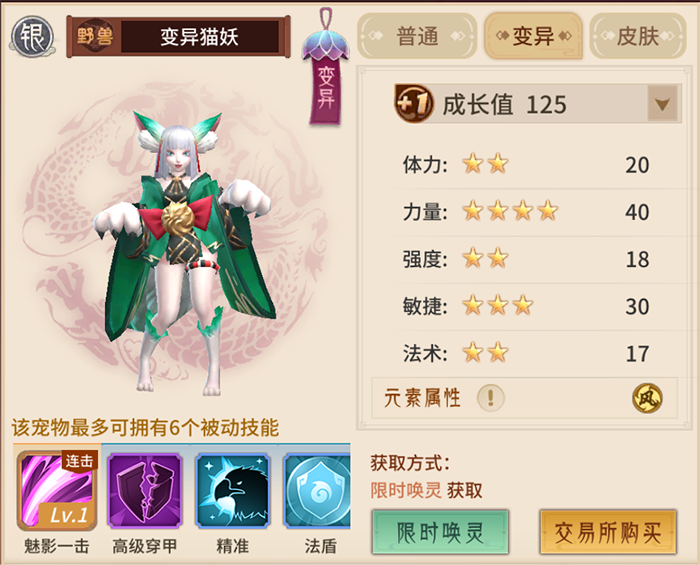700x565 pixels.
Task: Open the 高级穿甲 broken shield skill
Action: (145, 491)
